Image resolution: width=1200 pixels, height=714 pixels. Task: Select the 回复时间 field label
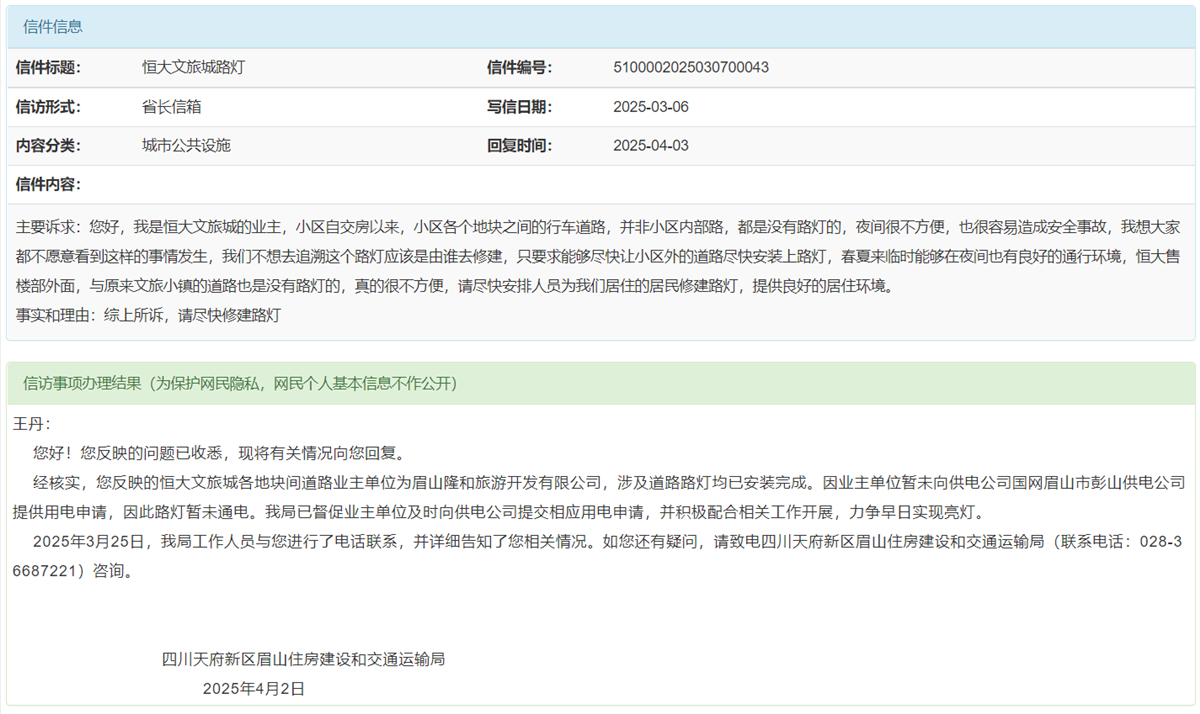pyautogui.click(x=519, y=146)
